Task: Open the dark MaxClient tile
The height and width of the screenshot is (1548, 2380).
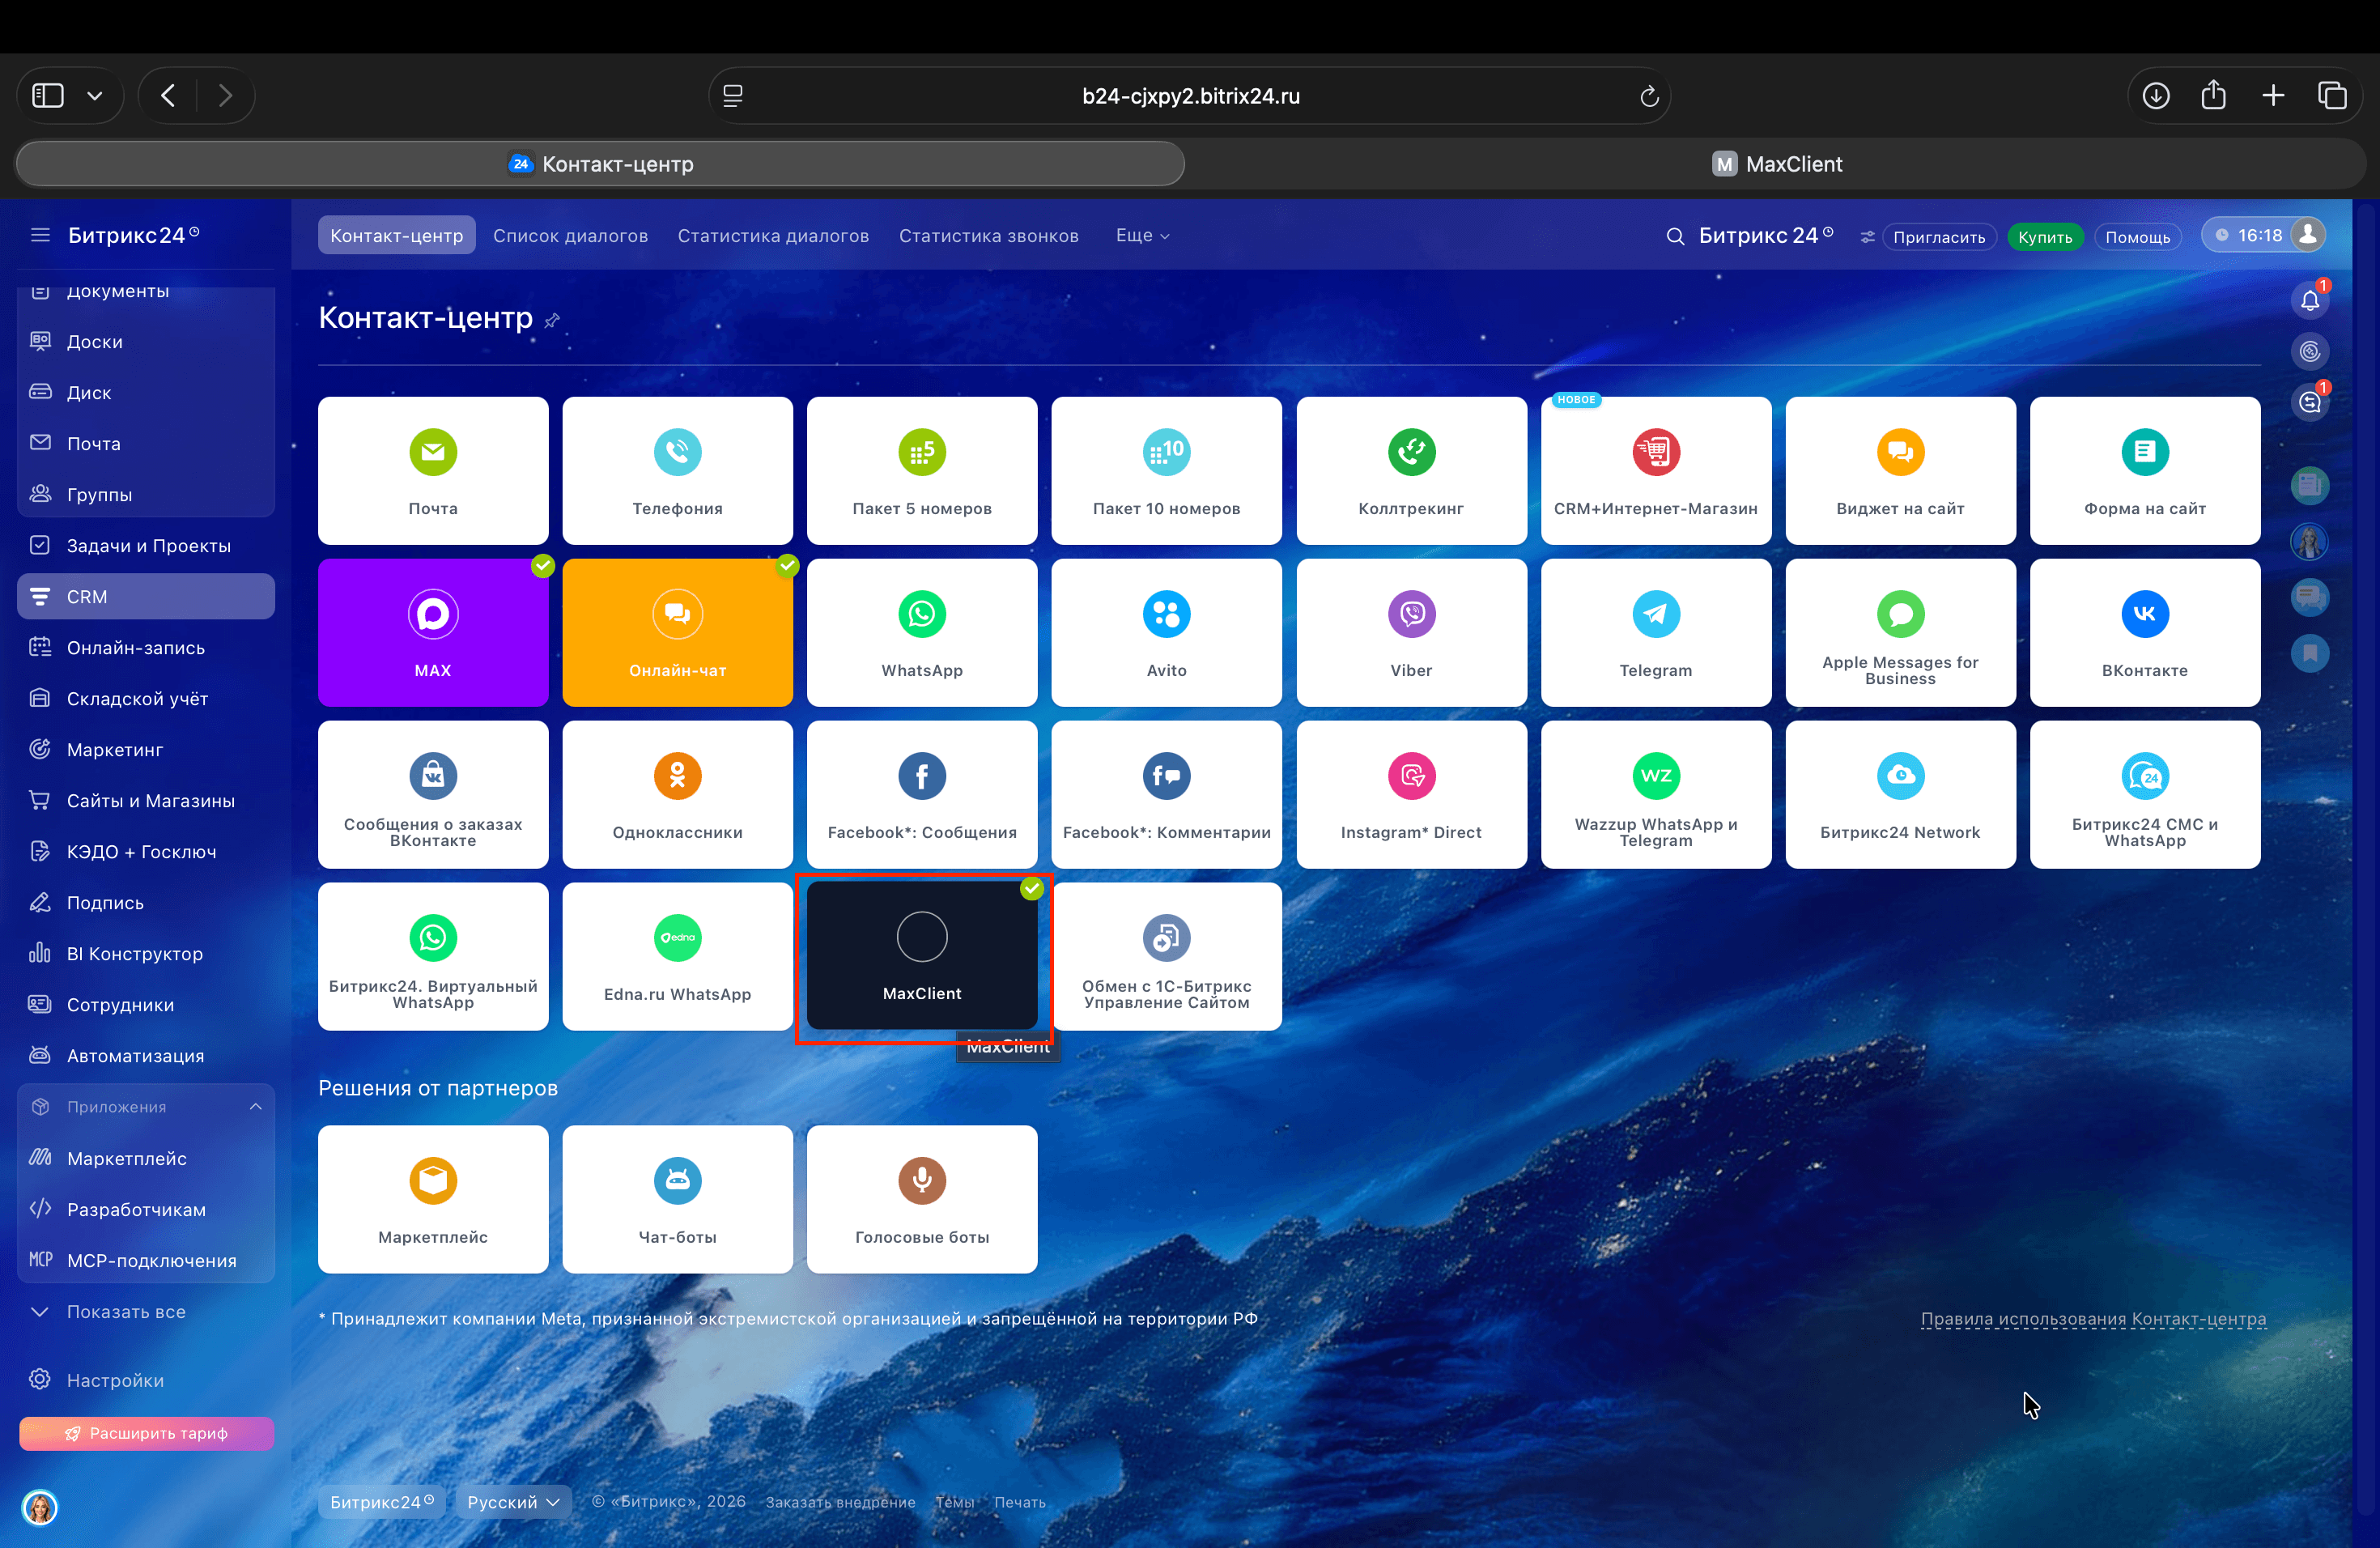Action: [922, 956]
